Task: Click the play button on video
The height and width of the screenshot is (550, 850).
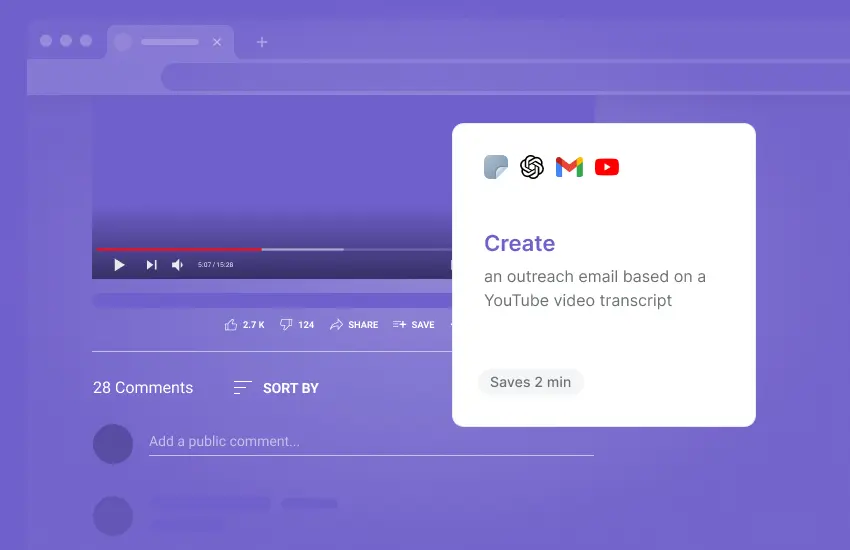Action: (119, 265)
